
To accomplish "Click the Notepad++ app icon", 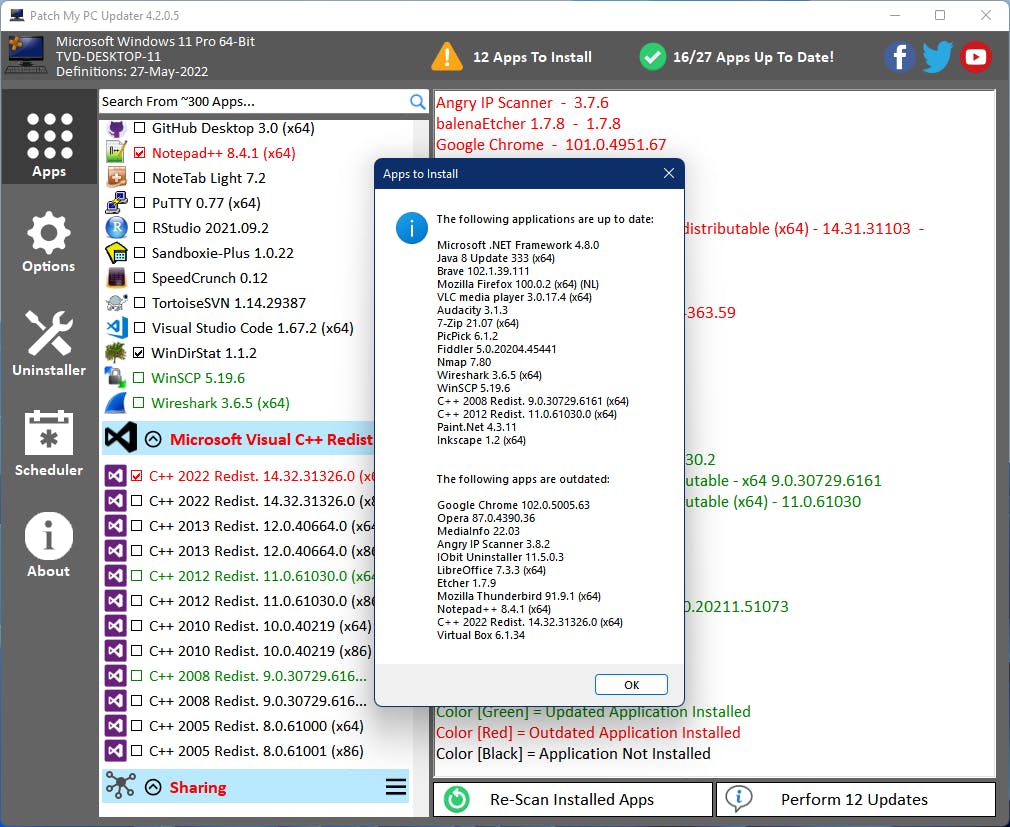I will [116, 153].
